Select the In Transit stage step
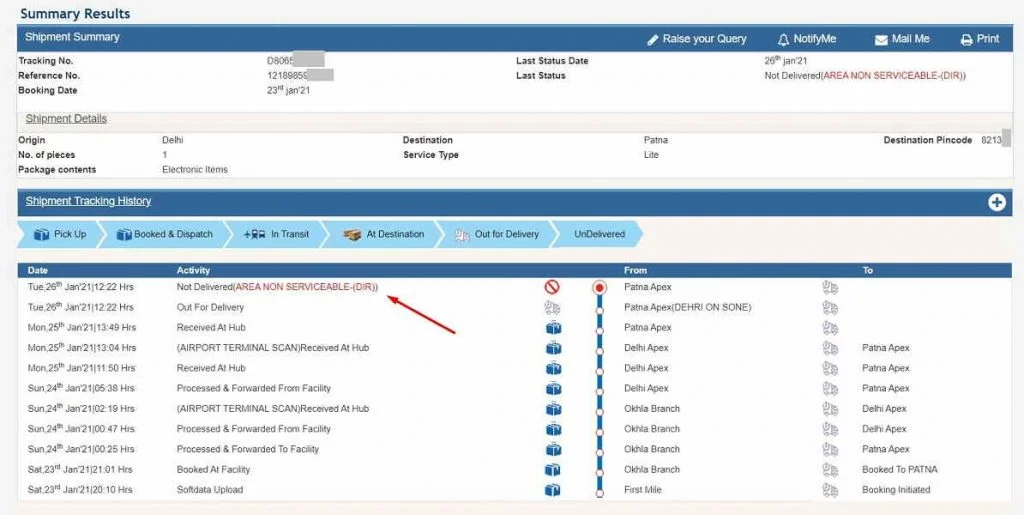The width and height of the screenshot is (1024, 515). click(276, 234)
